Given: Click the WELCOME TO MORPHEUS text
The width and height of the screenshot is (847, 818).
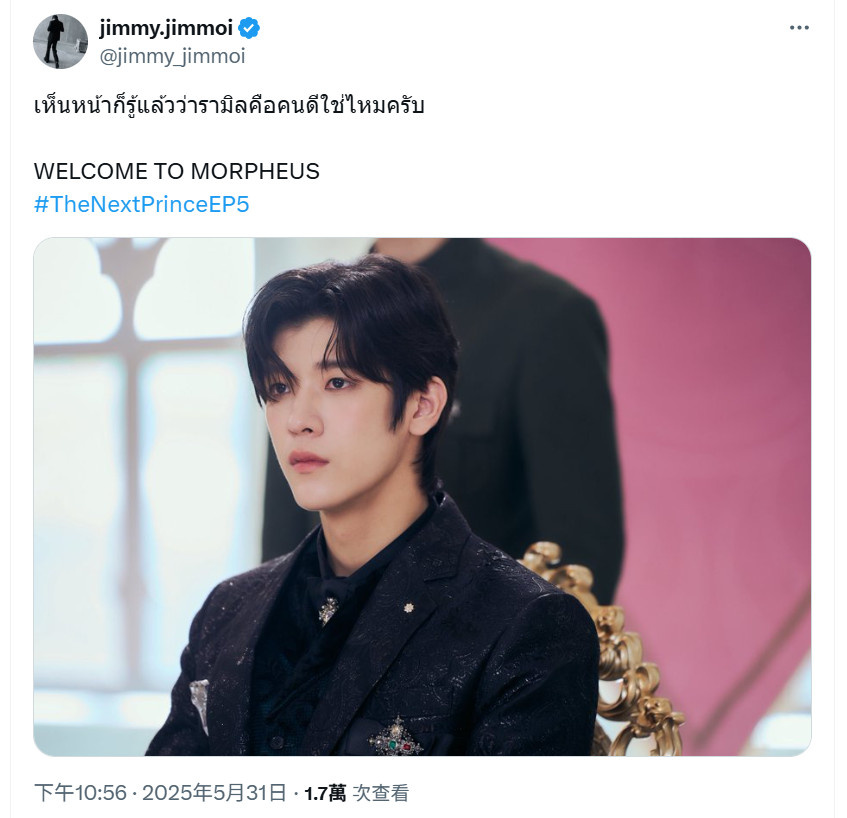Looking at the screenshot, I should point(177,171).
